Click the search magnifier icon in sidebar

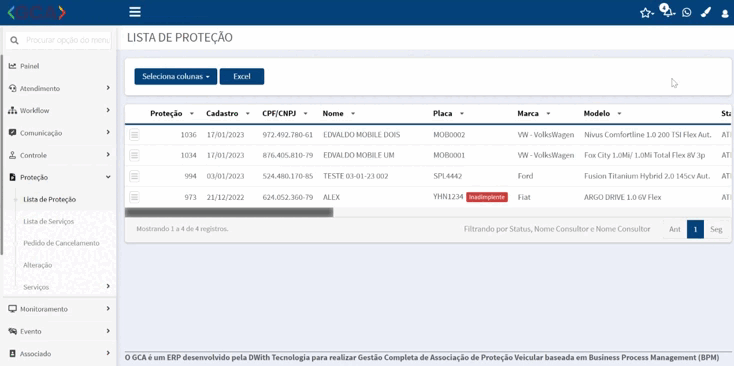pos(15,41)
